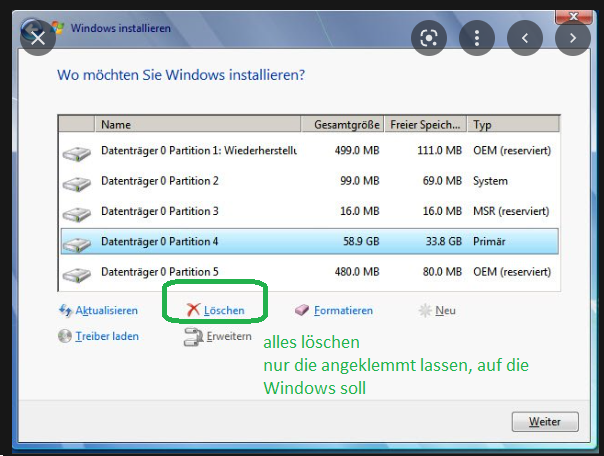Open Google Lens search icon
This screenshot has height=456, width=604.
pyautogui.click(x=429, y=38)
